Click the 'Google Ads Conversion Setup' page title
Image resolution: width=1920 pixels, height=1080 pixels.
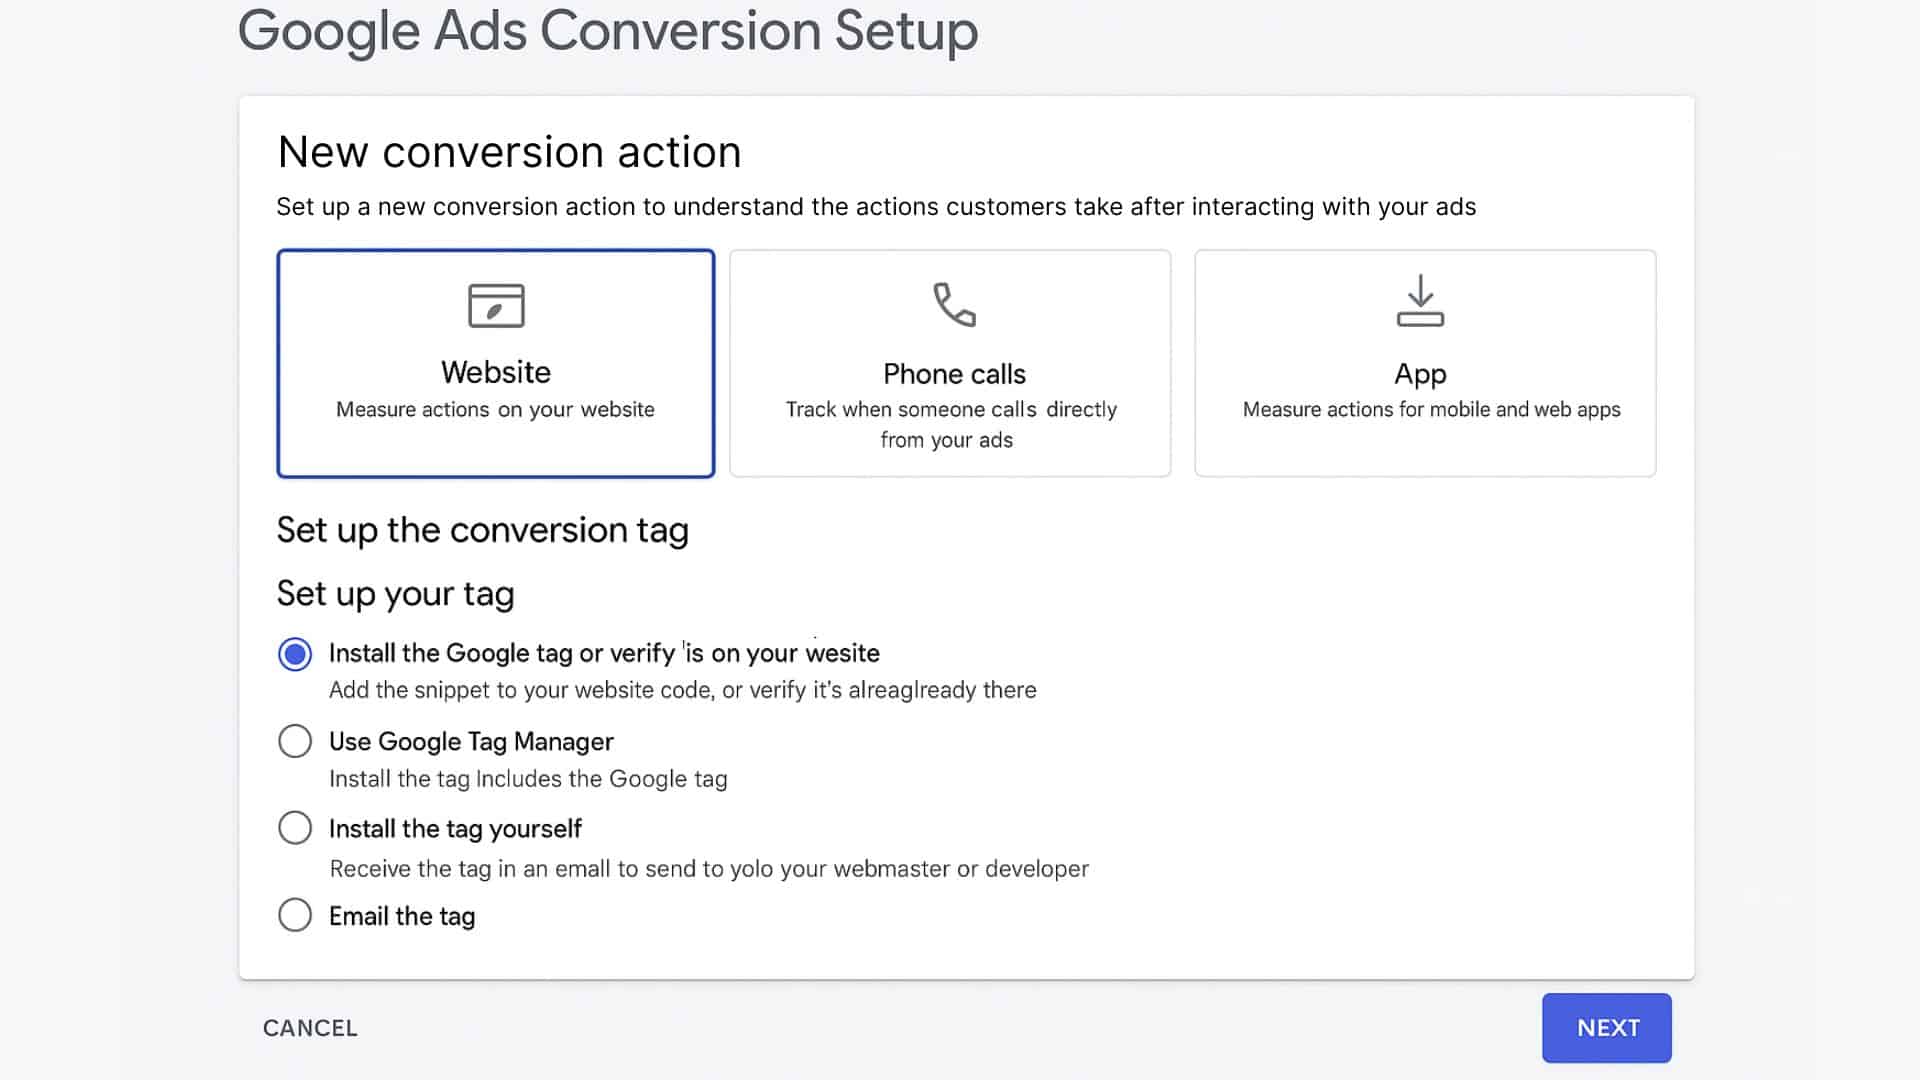(608, 31)
